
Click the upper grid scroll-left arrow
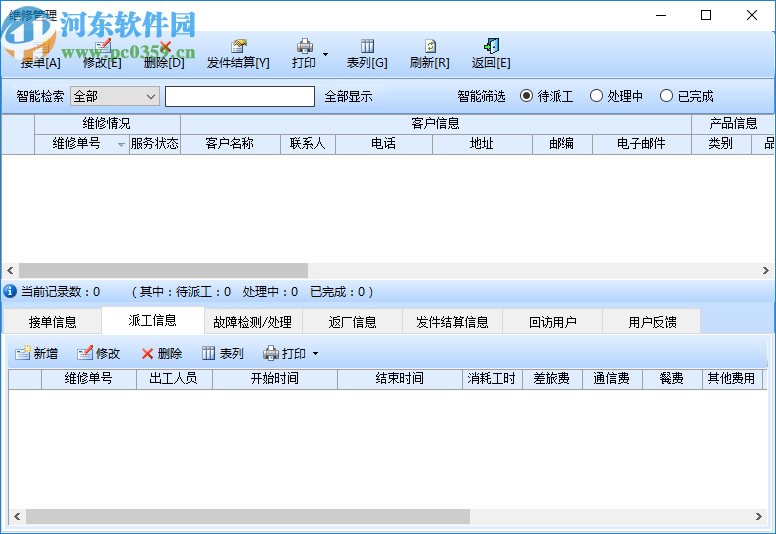[x=10, y=270]
